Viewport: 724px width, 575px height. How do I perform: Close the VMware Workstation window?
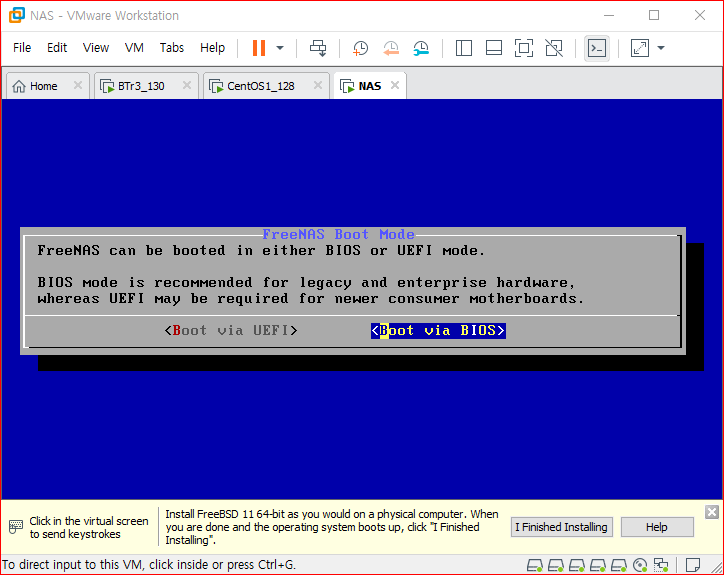click(x=700, y=15)
